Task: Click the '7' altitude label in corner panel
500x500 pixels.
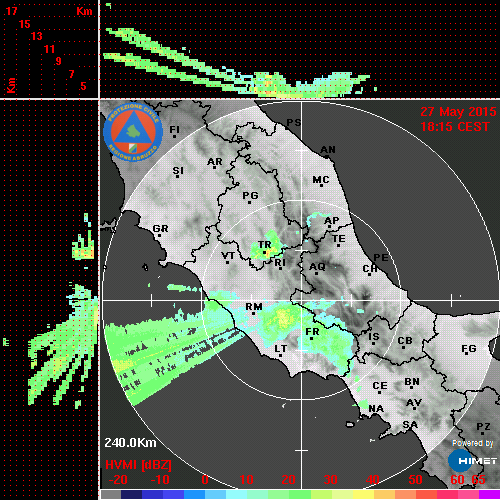Action: 71,74
